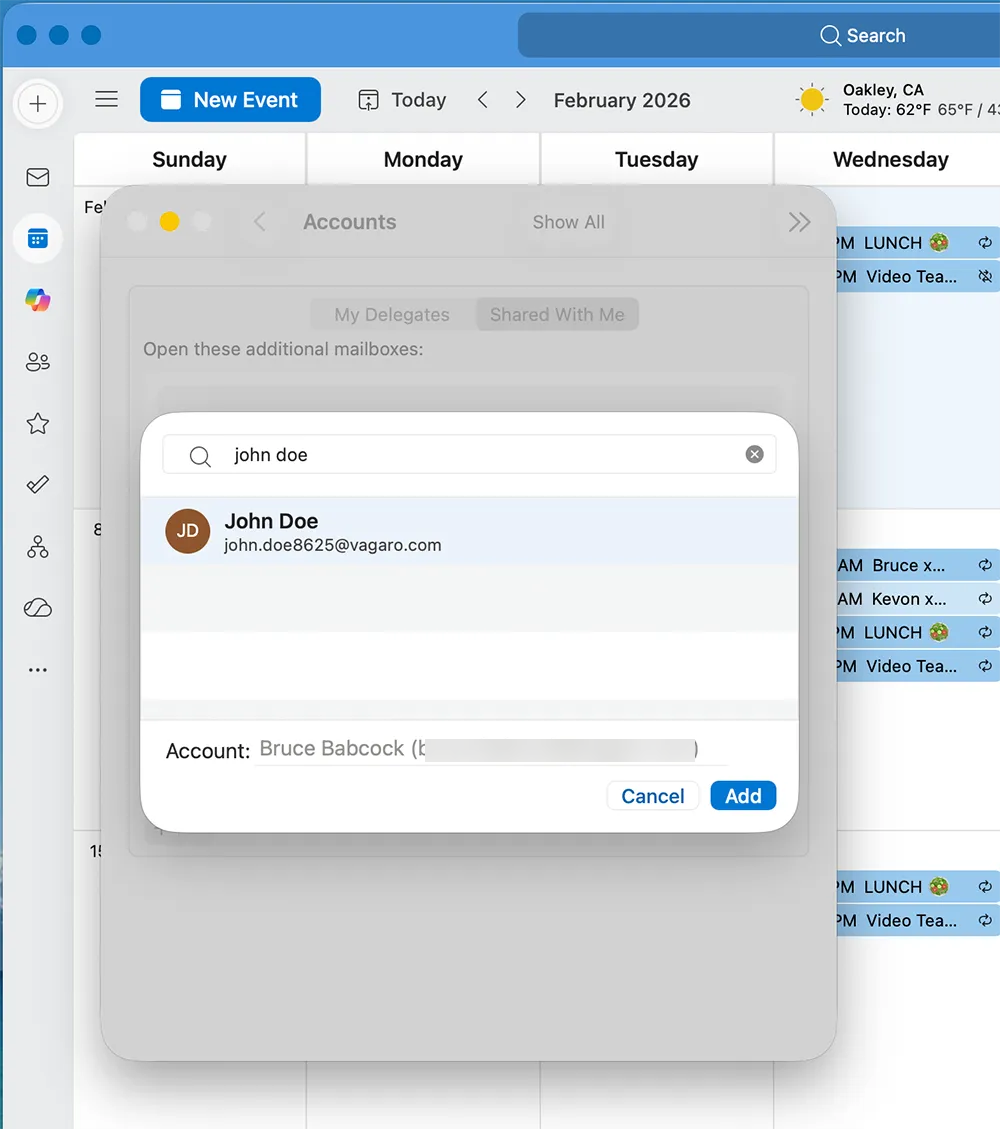Create an event with New Event button

click(x=229, y=99)
